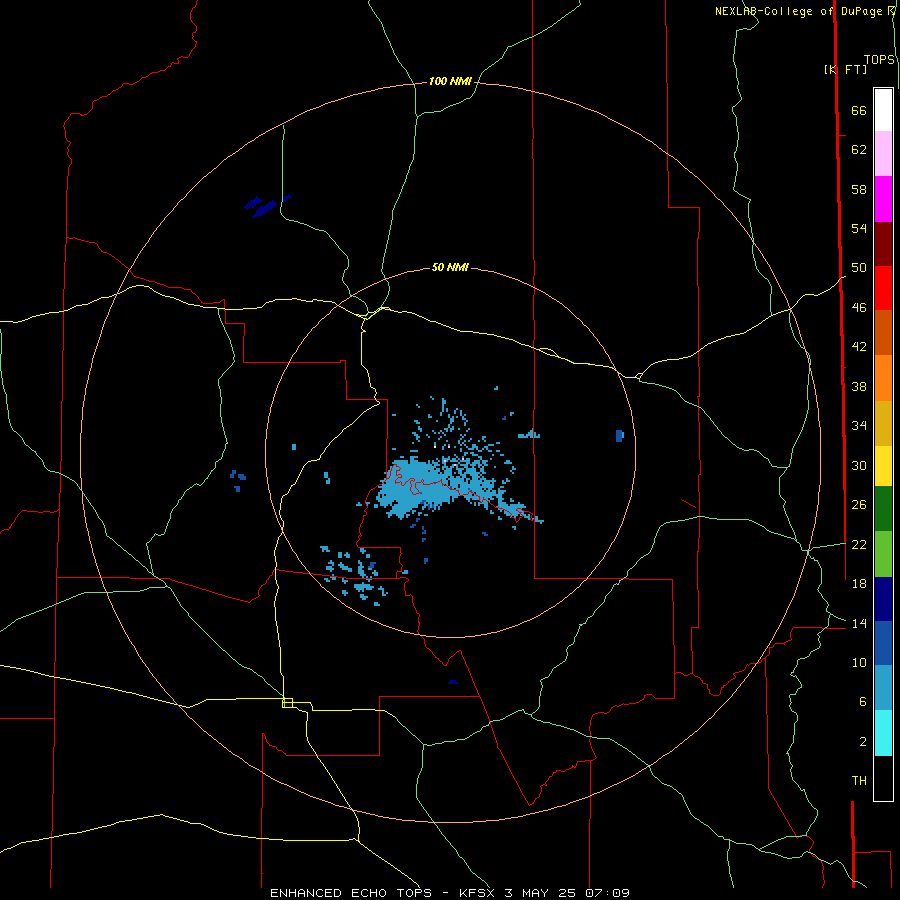
Task: Pick the light green legend swatch
Action: pos(883,554)
